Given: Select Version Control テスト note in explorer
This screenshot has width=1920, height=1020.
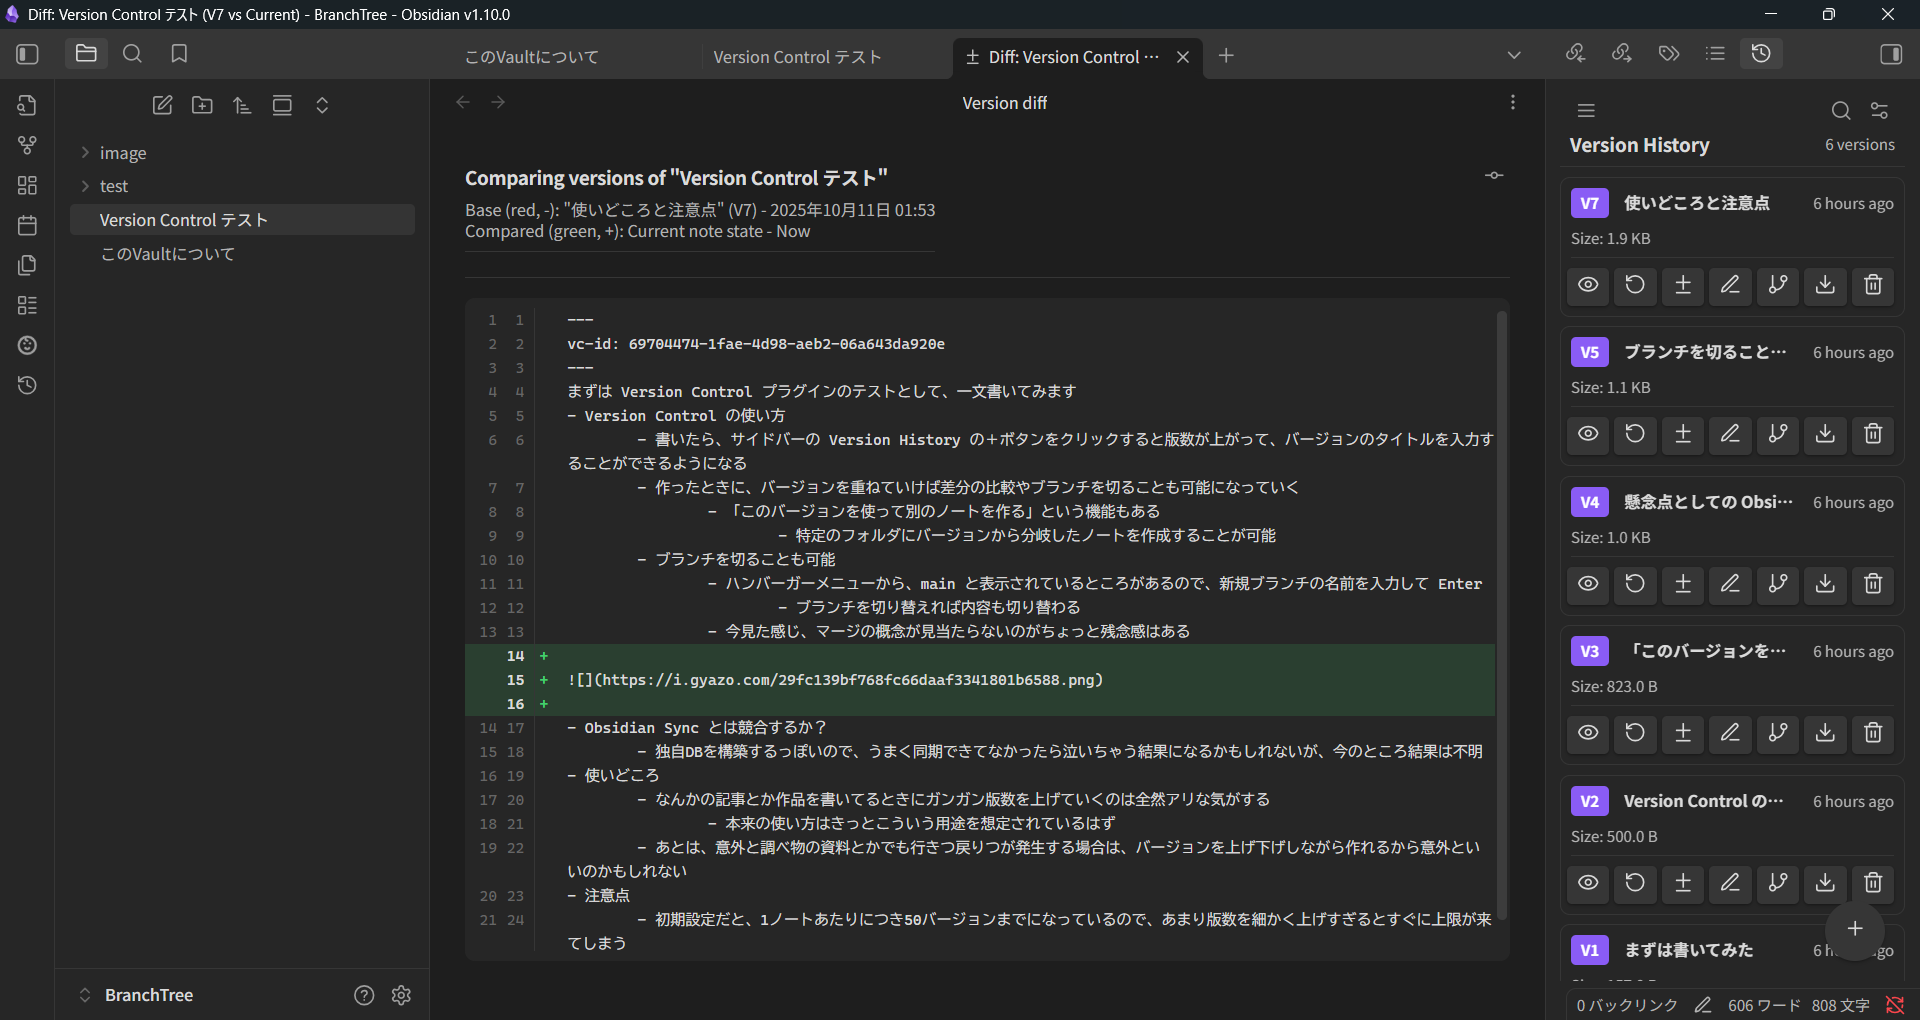Looking at the screenshot, I should pos(242,220).
